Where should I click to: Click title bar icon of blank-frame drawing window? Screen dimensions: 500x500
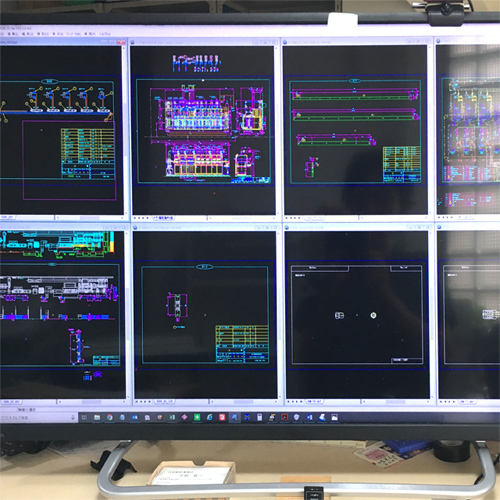pyautogui.click(x=287, y=228)
